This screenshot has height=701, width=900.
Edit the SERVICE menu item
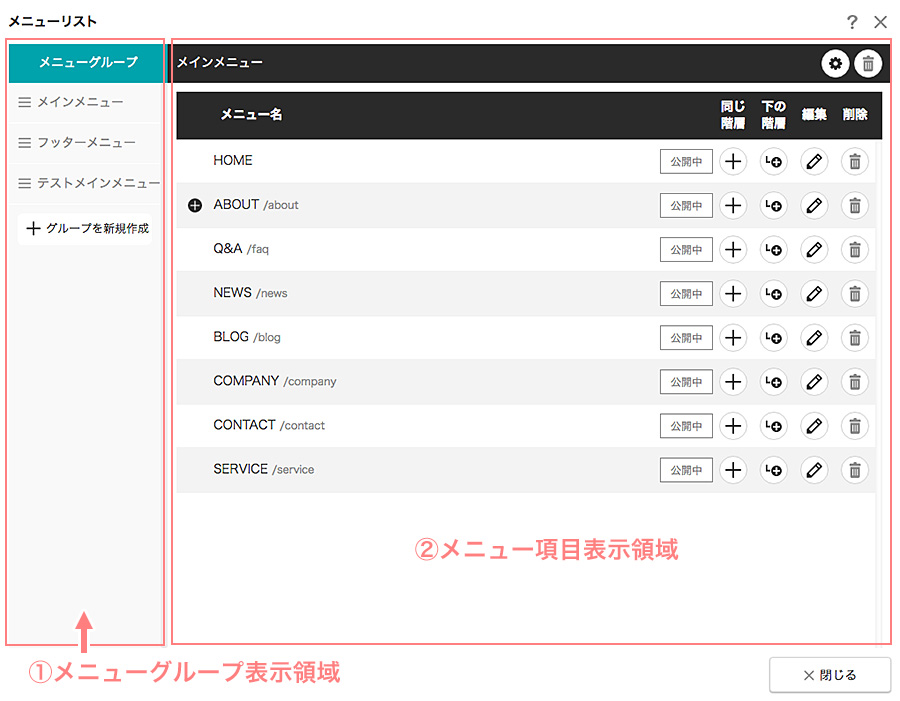[x=814, y=470]
